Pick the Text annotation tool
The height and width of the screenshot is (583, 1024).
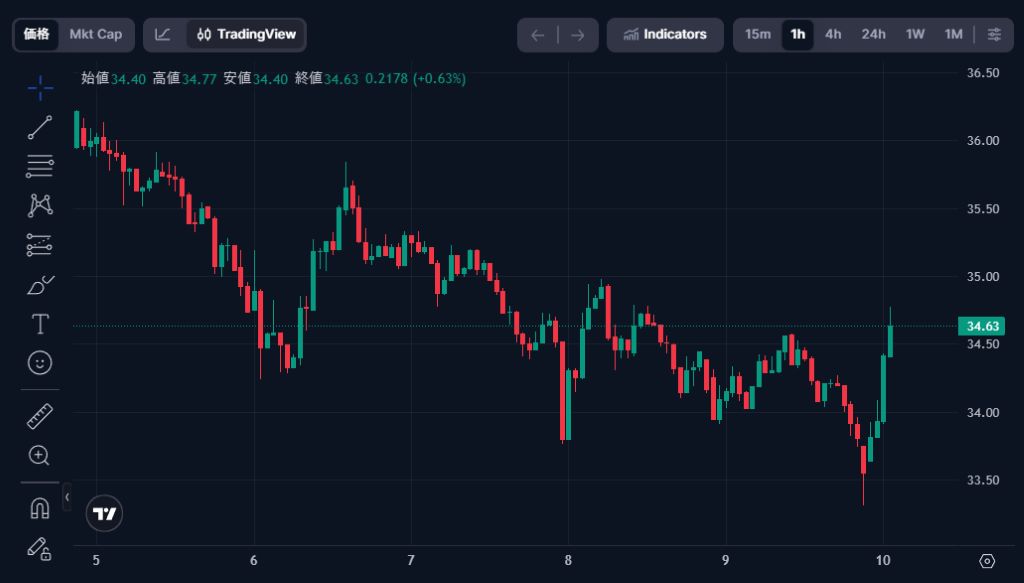point(40,324)
